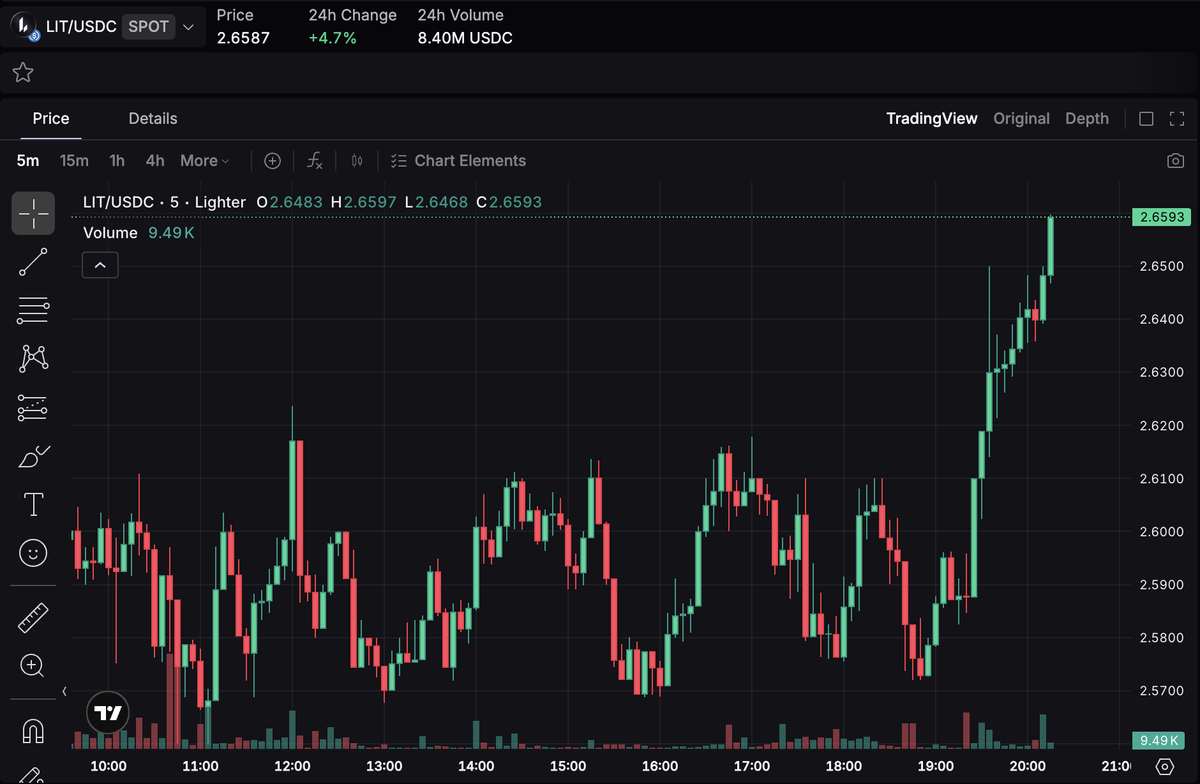Collapse the drawing toolbar side arrow
Screen dimensions: 1200x784
pyautogui.click(x=65, y=691)
